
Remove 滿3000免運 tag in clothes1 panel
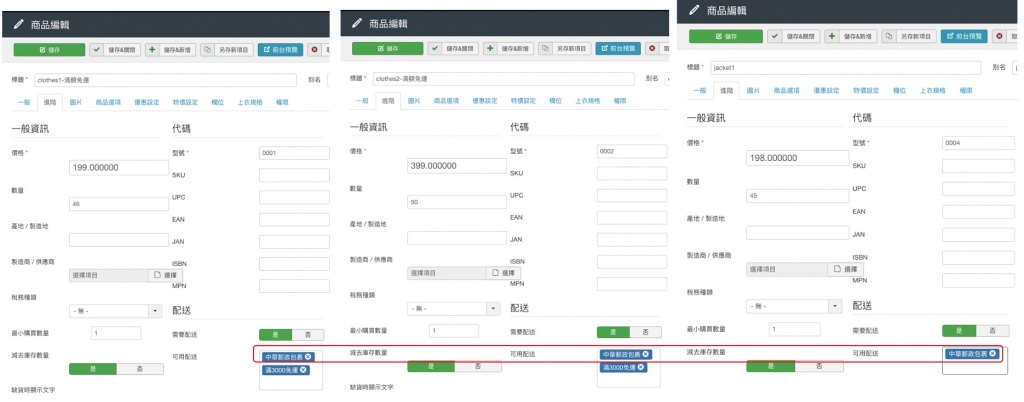305,370
